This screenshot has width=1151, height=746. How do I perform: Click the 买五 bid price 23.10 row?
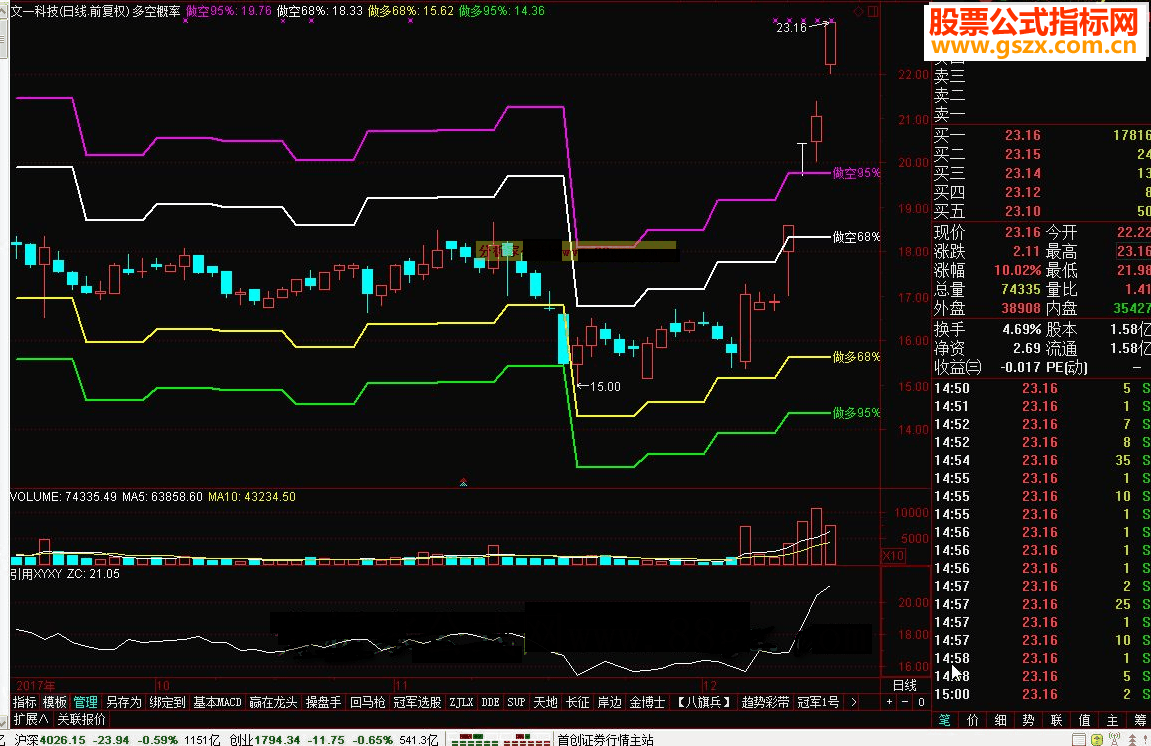[x=1042, y=211]
